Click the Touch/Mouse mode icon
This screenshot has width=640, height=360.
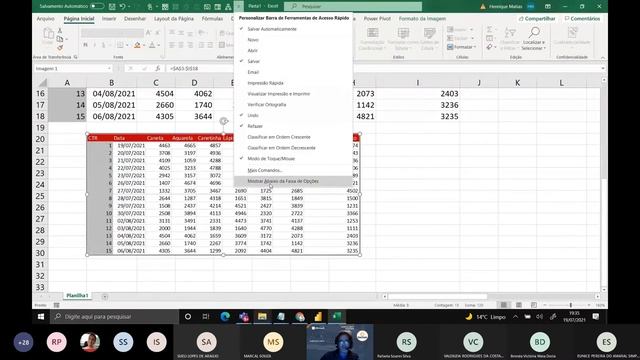click(150, 7)
